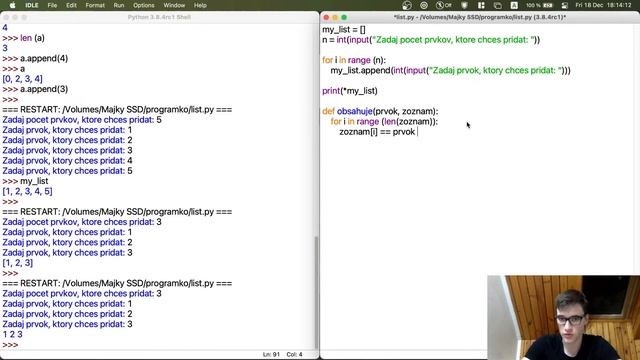Click the circular target icon in menu bar
Viewport: 640px width, 360px height.
click(424, 5)
